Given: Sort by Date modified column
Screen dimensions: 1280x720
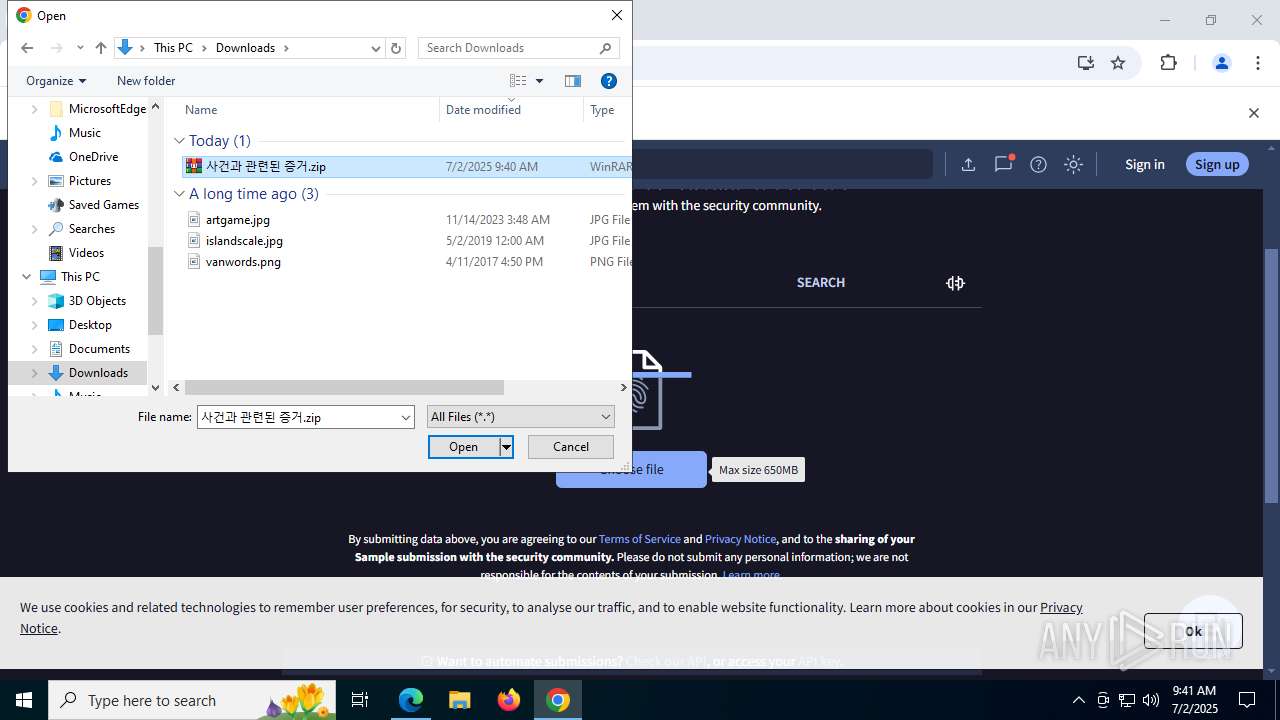Looking at the screenshot, I should click(x=483, y=110).
